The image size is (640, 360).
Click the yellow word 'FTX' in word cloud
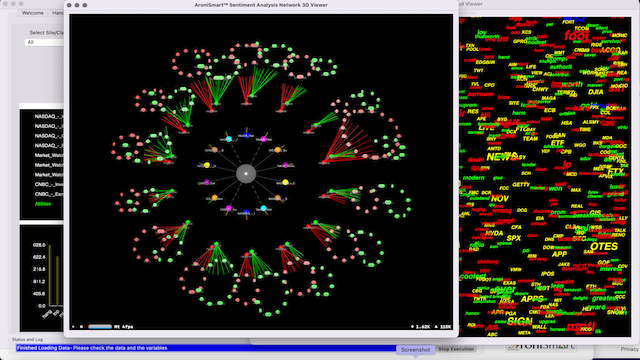[615, 172]
